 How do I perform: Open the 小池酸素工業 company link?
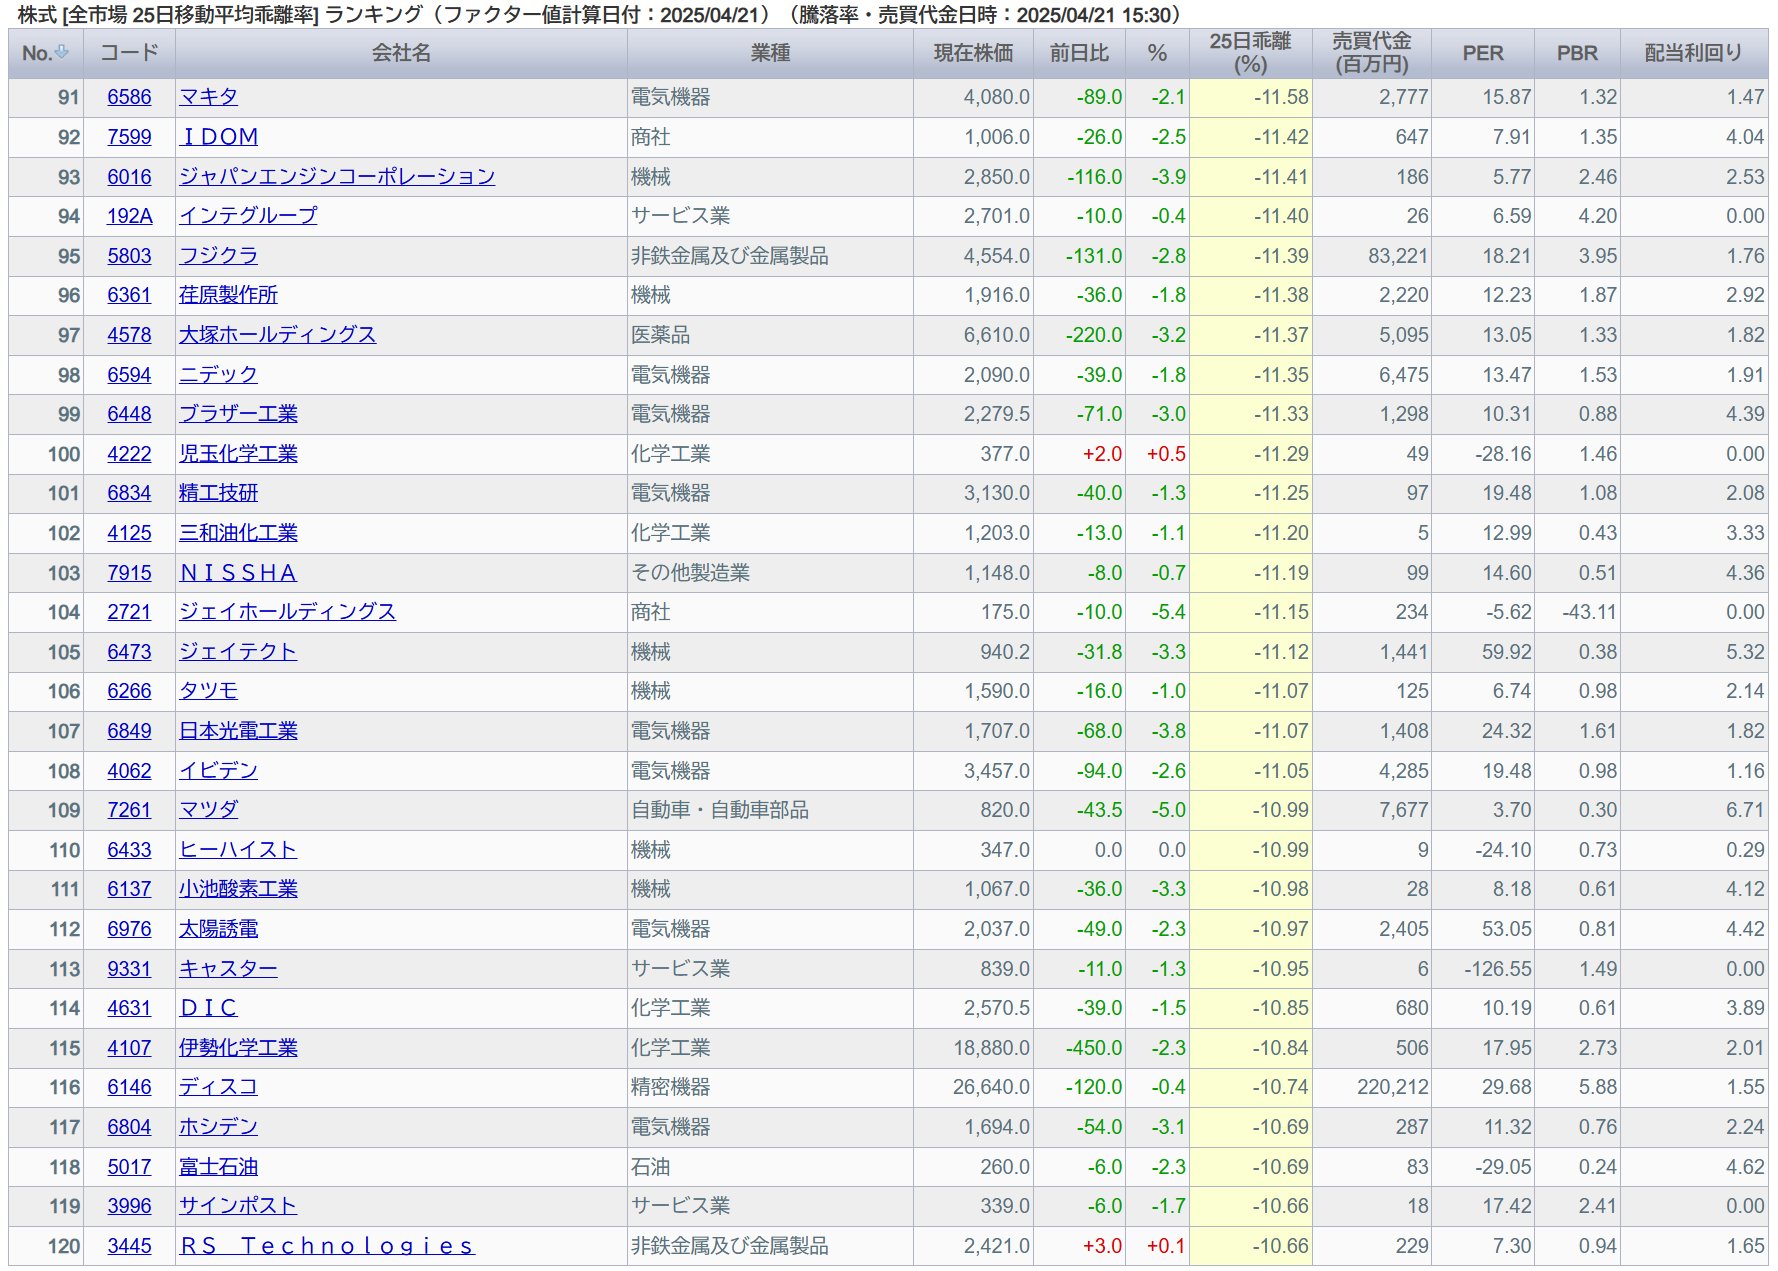[238, 889]
